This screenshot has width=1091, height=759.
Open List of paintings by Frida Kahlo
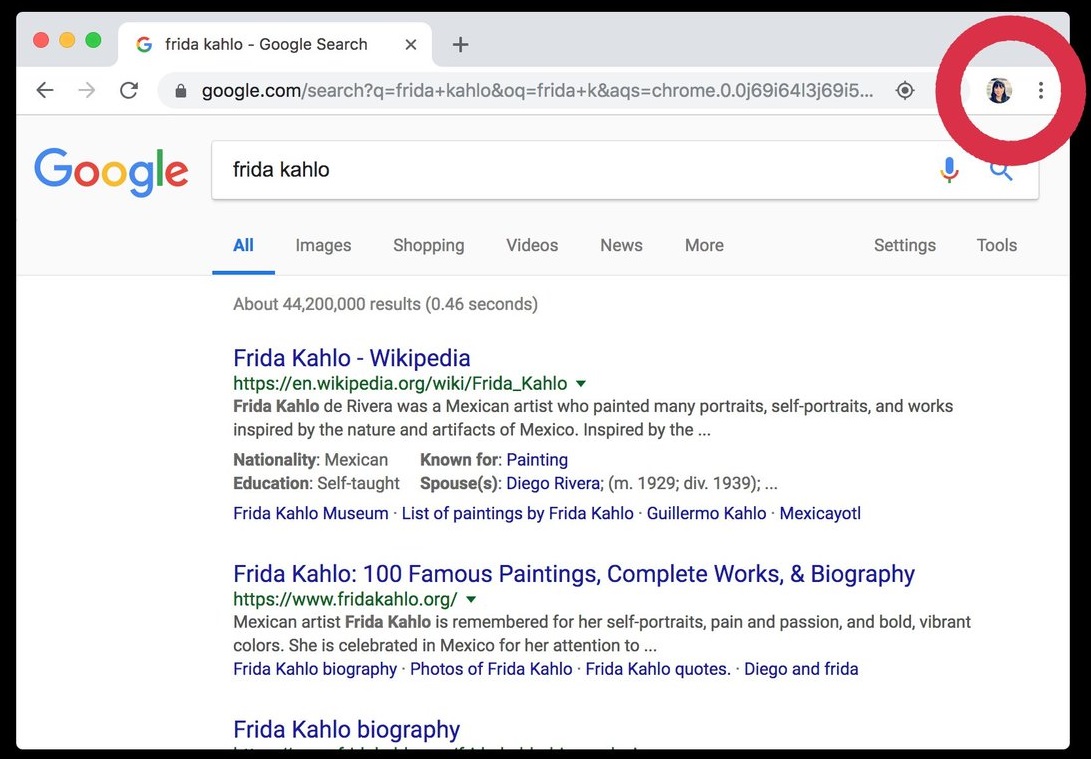click(518, 513)
